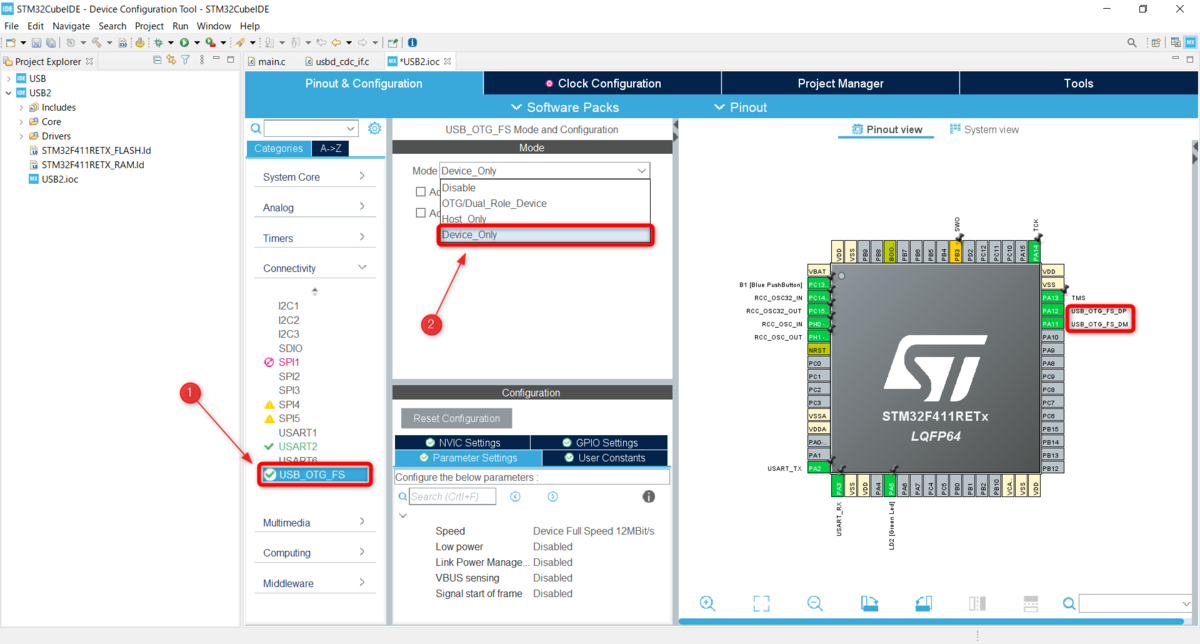
Task: Toggle the first checkbox below Mode
Action: pyautogui.click(x=421, y=192)
